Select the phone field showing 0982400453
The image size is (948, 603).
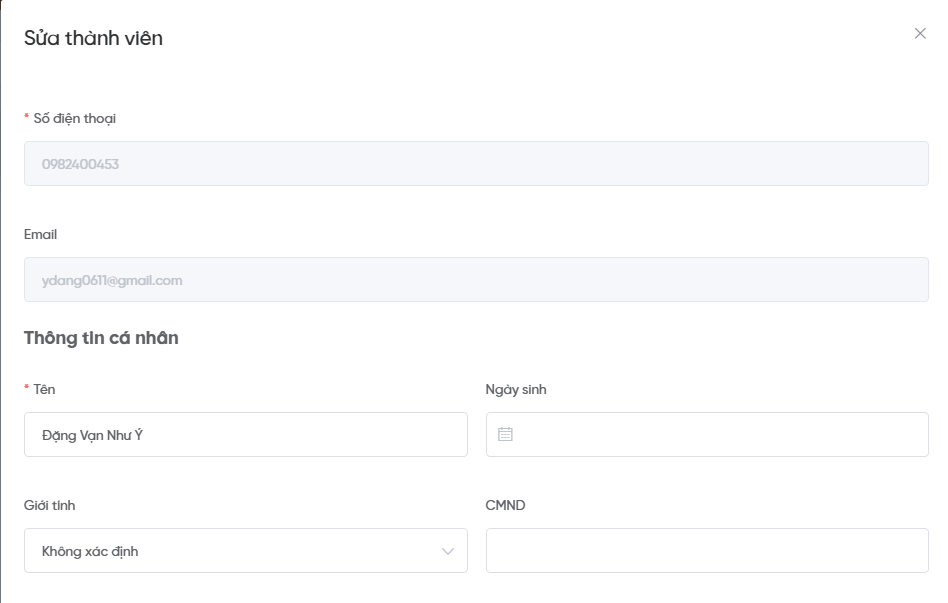476,164
